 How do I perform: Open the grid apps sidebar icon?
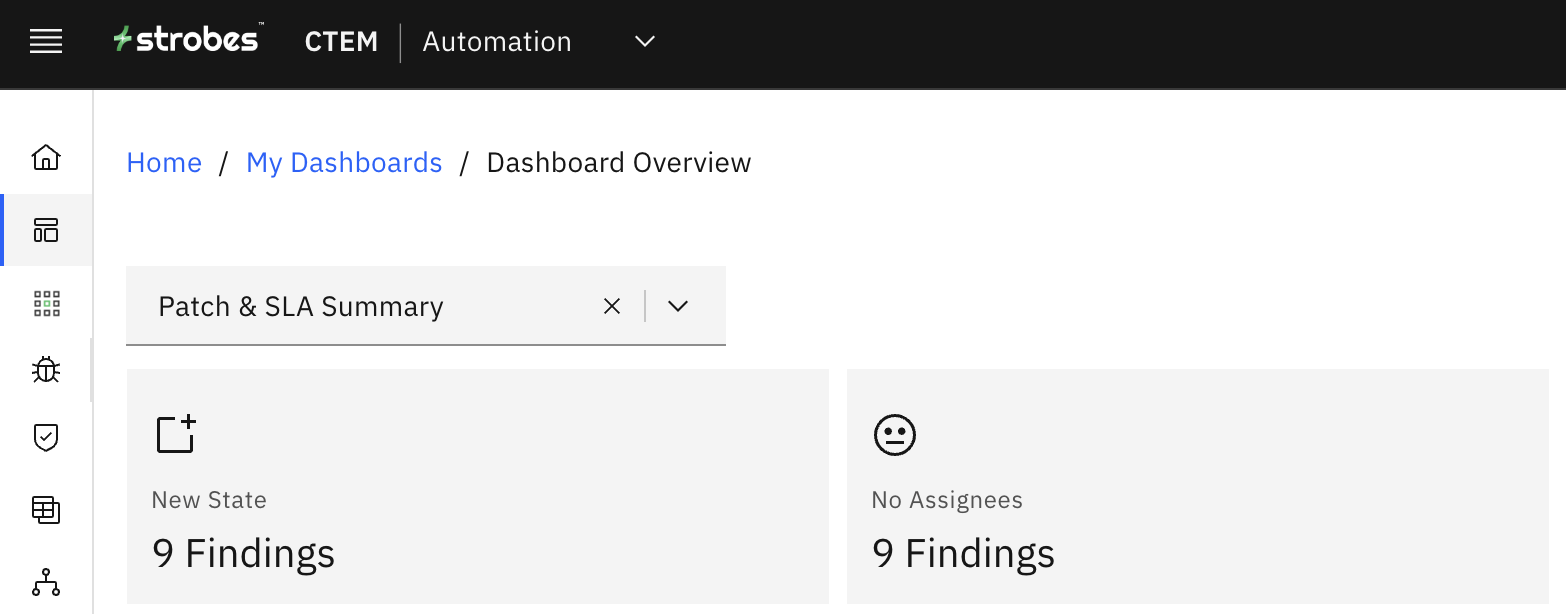[x=46, y=303]
